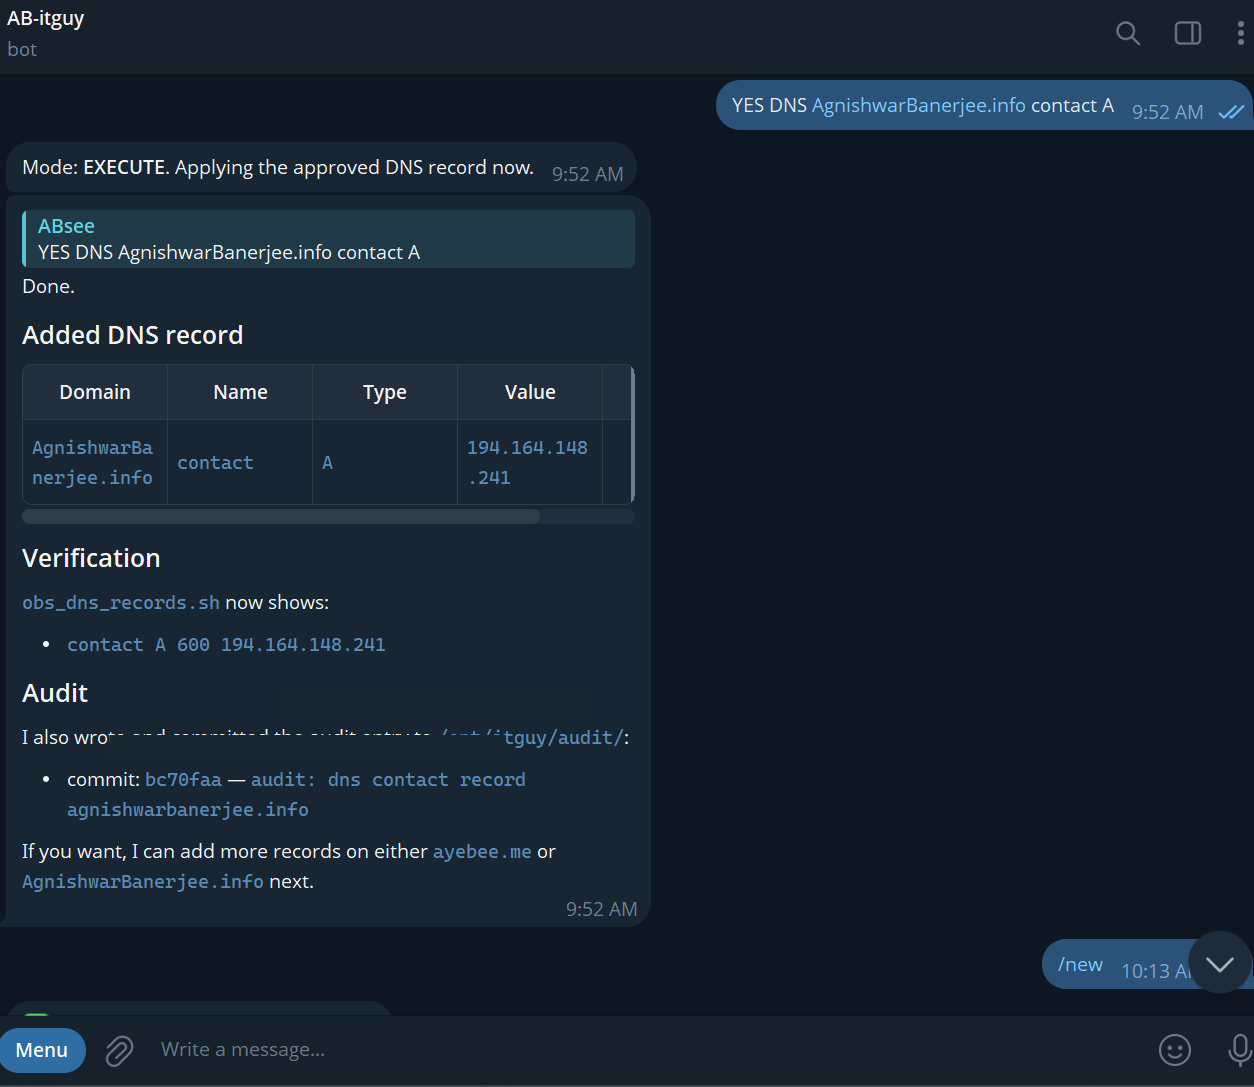
Task: Open chat search with the magnifier icon
Action: click(1127, 33)
